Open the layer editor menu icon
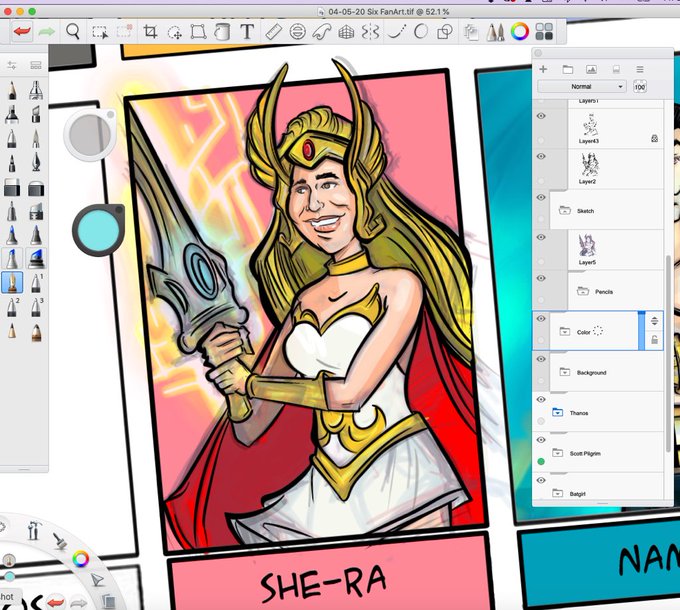 pyautogui.click(x=640, y=69)
